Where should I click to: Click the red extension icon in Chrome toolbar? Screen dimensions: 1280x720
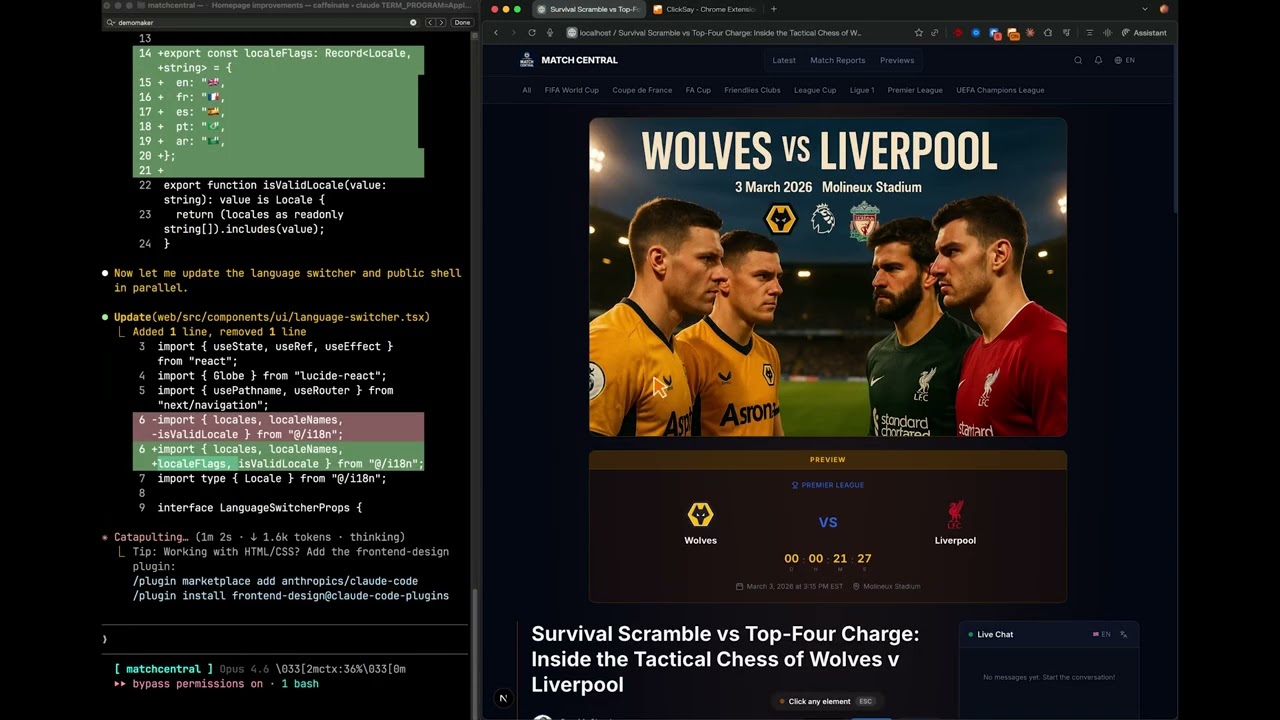(x=958, y=33)
